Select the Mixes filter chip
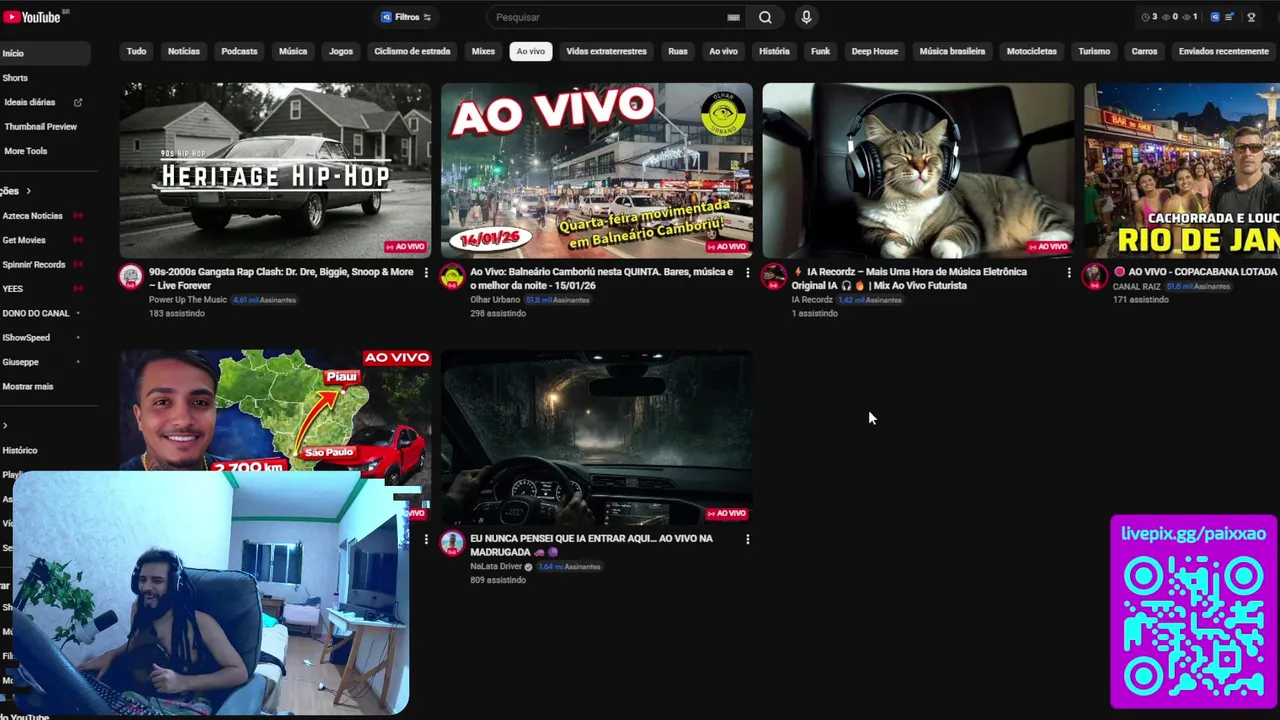 483,51
